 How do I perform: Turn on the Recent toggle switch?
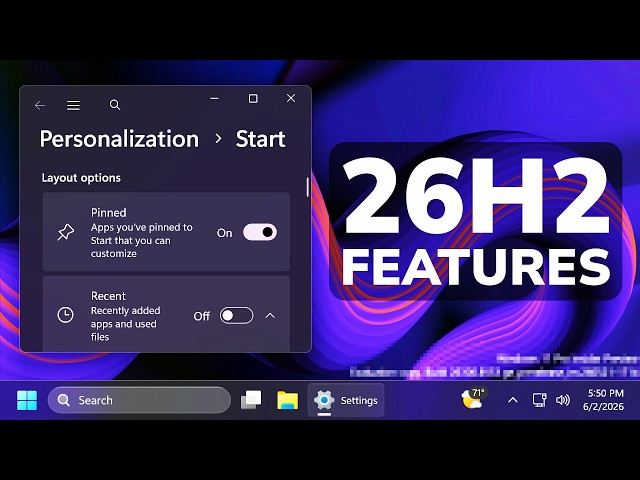pyautogui.click(x=236, y=316)
